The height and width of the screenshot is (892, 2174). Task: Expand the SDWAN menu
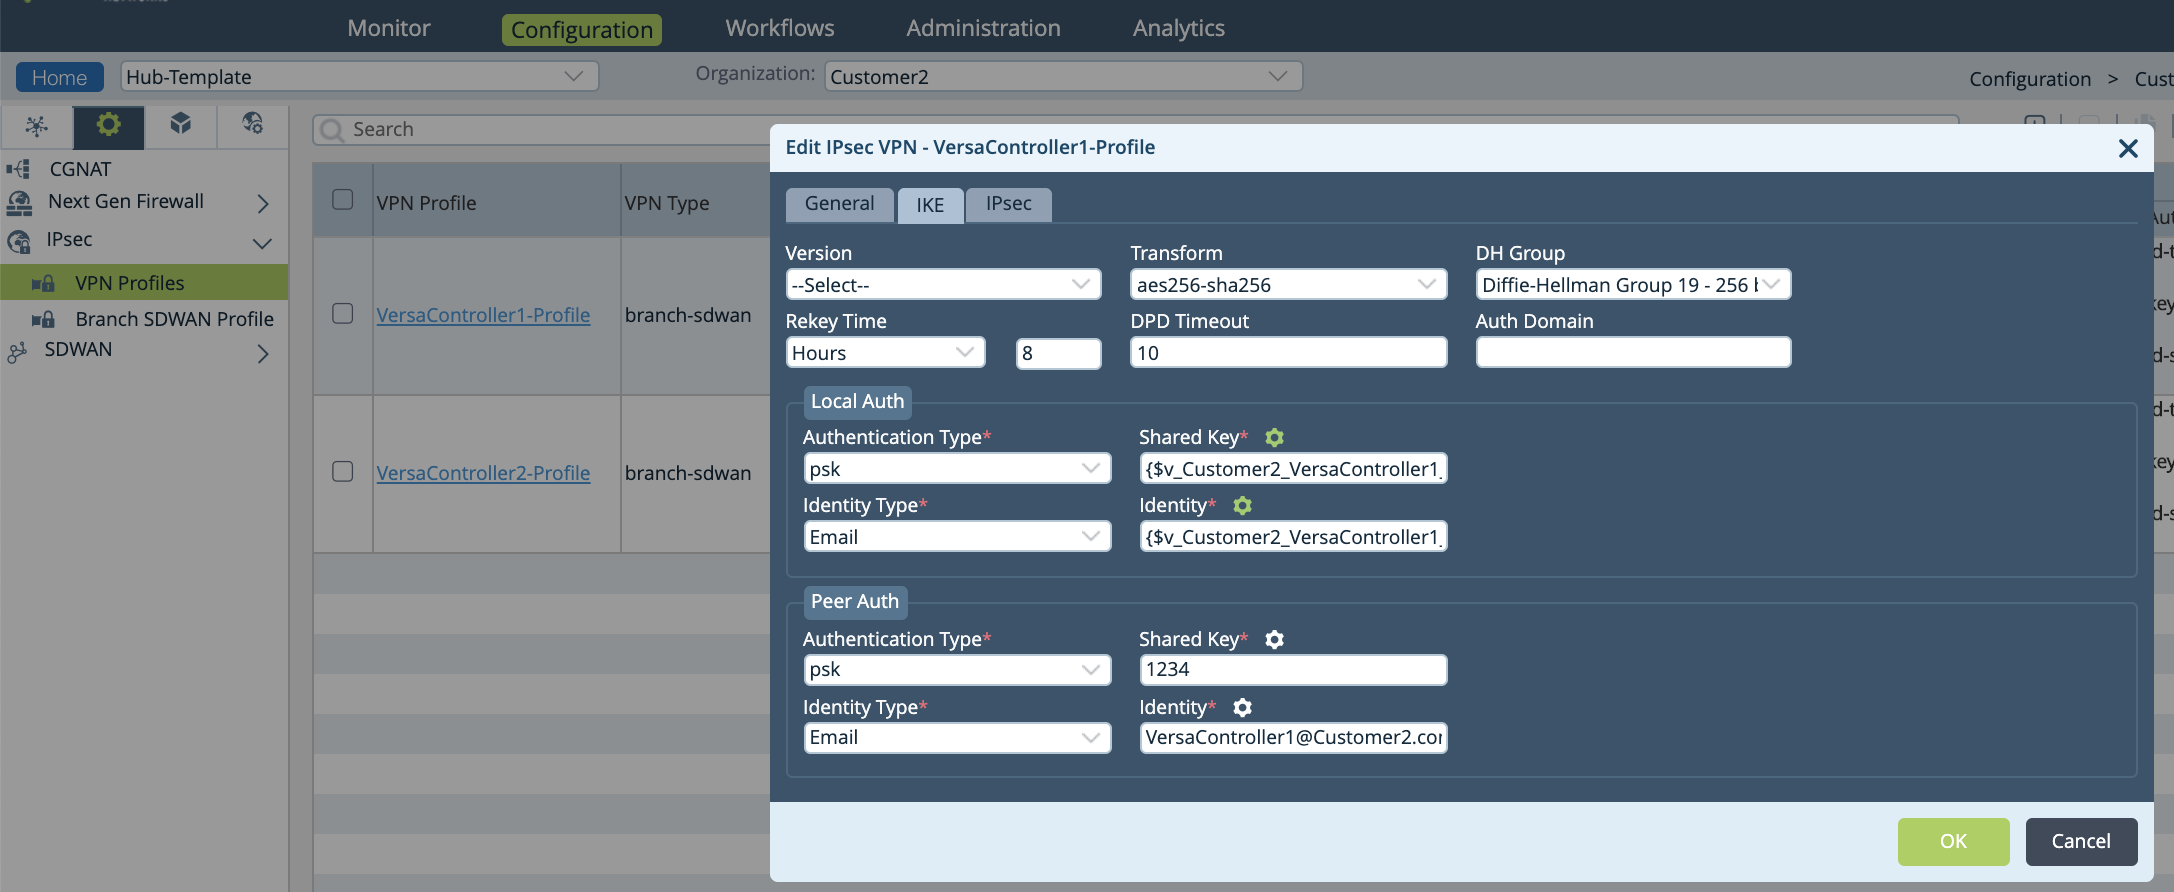263,353
